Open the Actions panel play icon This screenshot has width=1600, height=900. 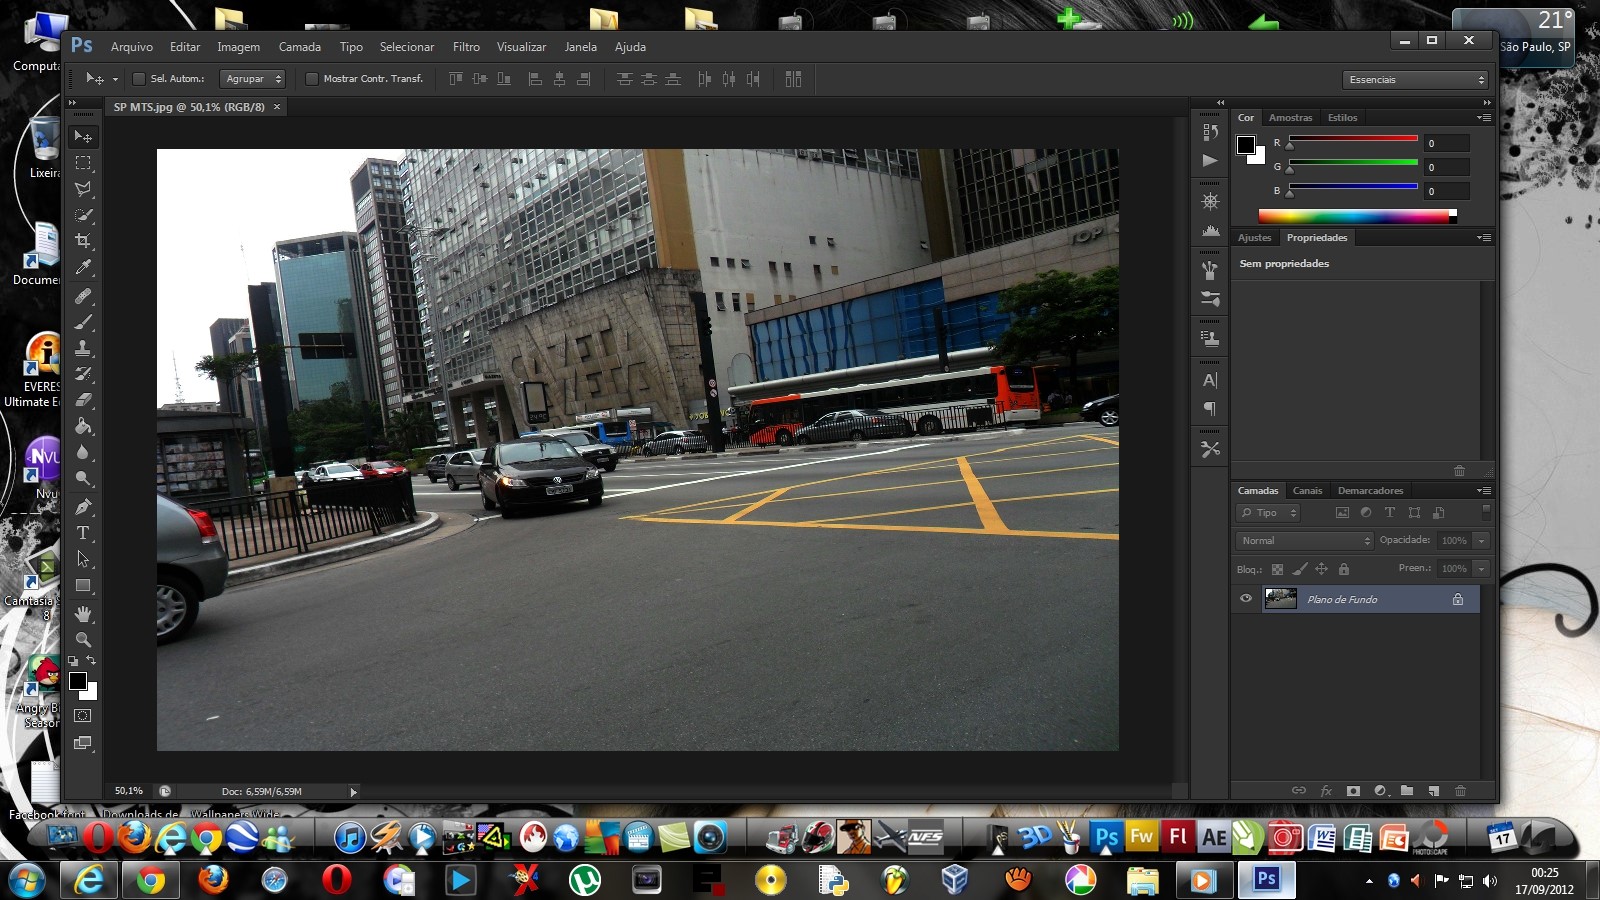[x=1210, y=160]
